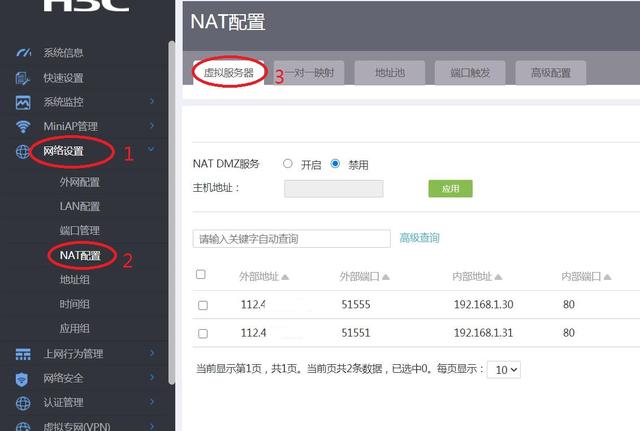Open 快速设置 menu label
Screen dimensions: 640x431
click(63, 78)
